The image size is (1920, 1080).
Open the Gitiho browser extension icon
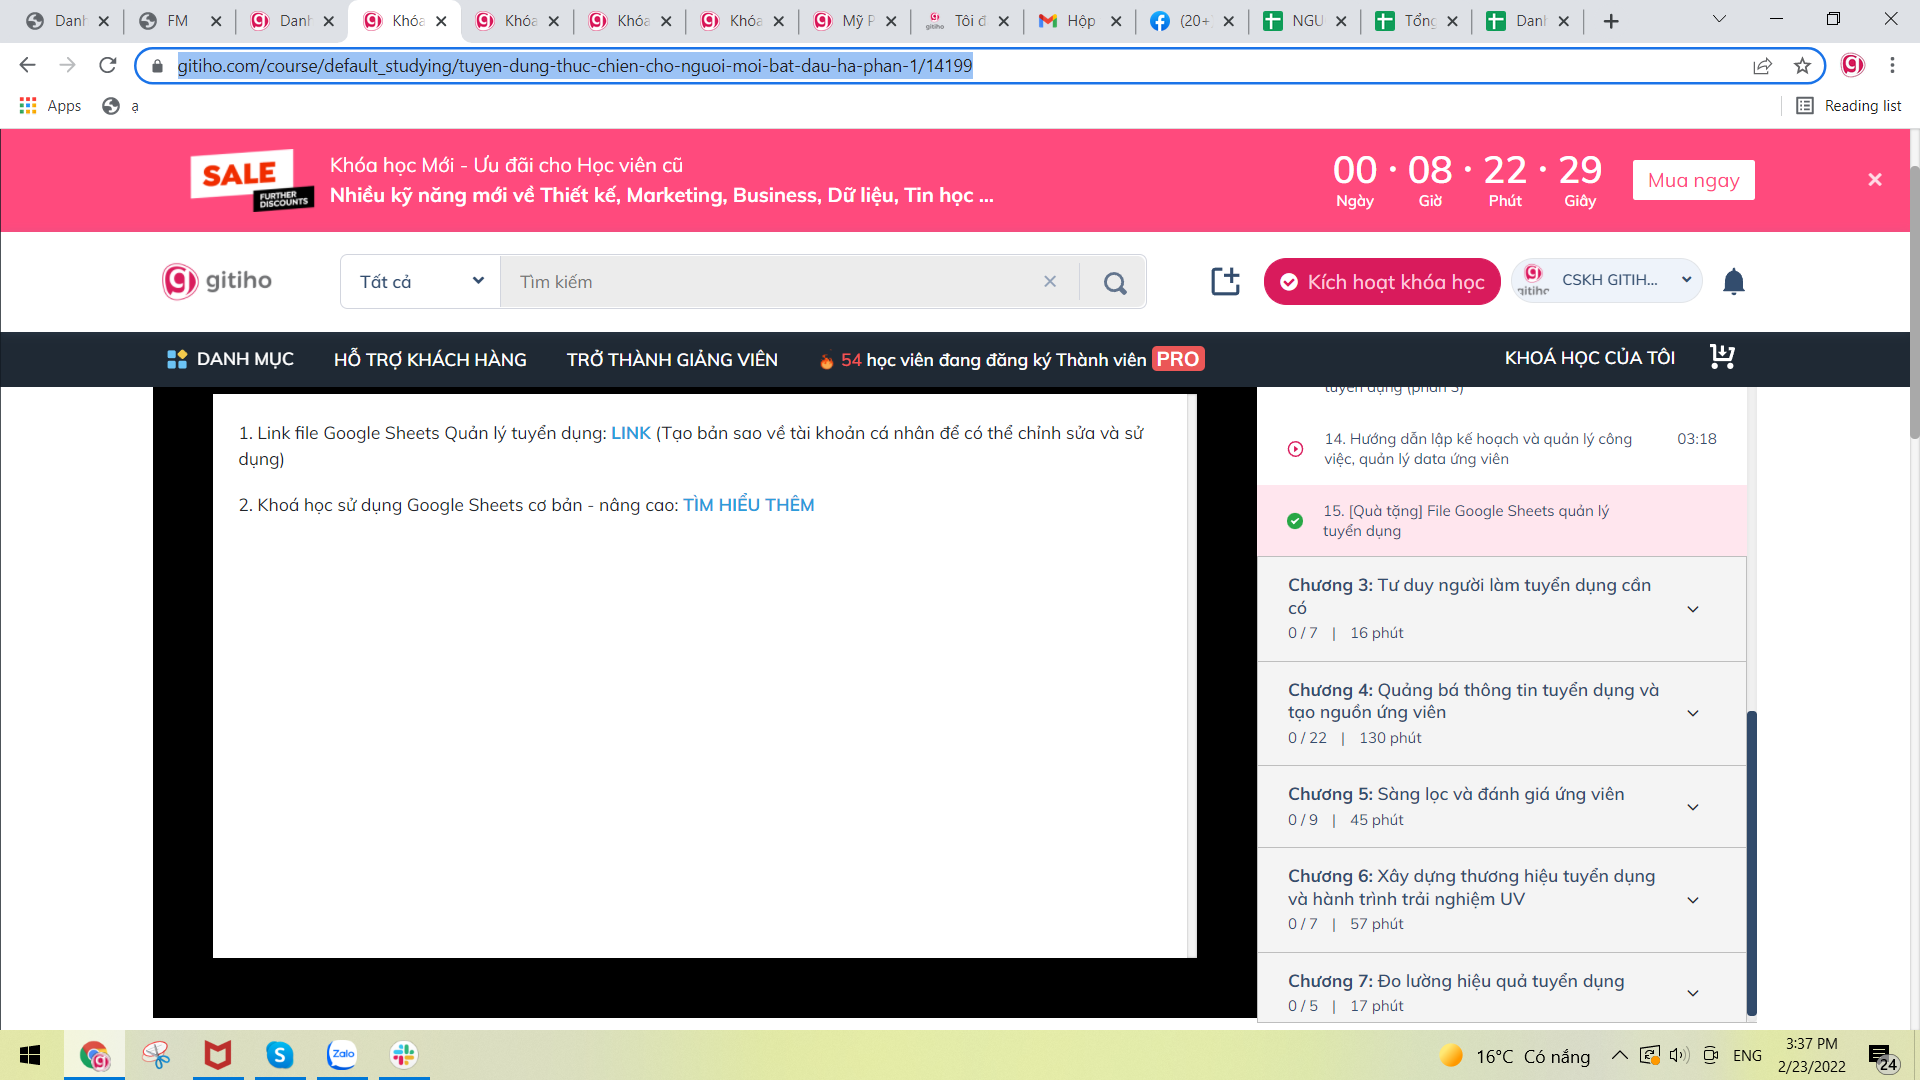coord(1852,66)
